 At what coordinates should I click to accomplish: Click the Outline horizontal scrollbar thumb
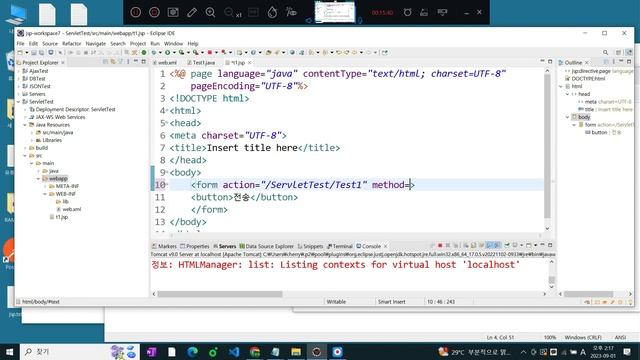(x=588, y=294)
